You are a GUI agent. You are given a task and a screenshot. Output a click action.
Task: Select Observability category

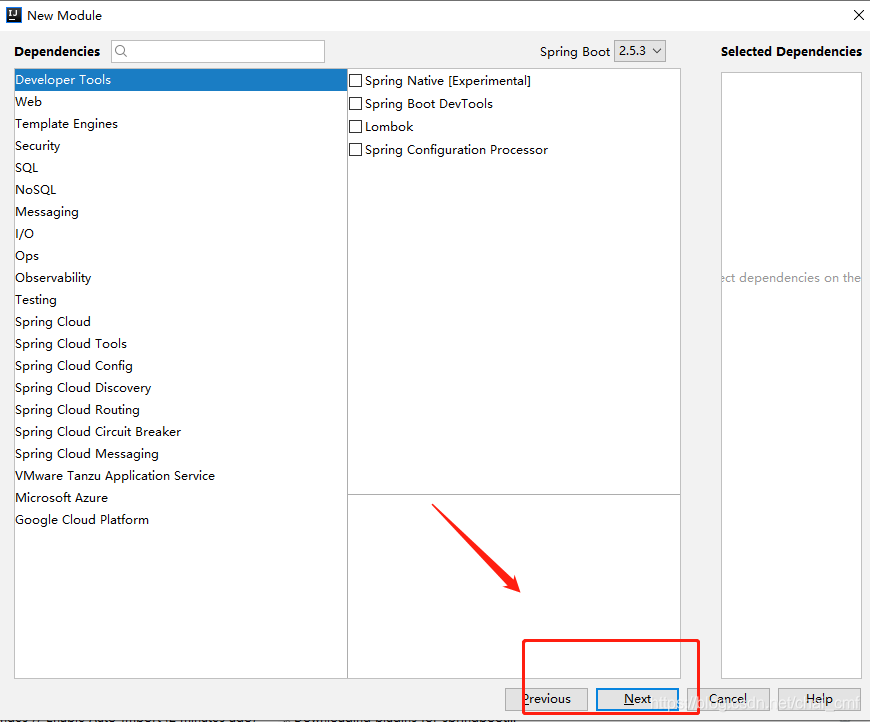point(181,278)
